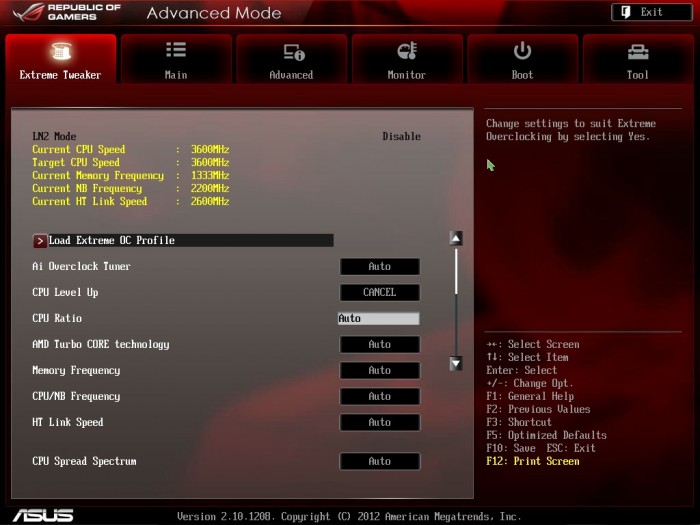Click the Memory Frequency label

tap(76, 371)
